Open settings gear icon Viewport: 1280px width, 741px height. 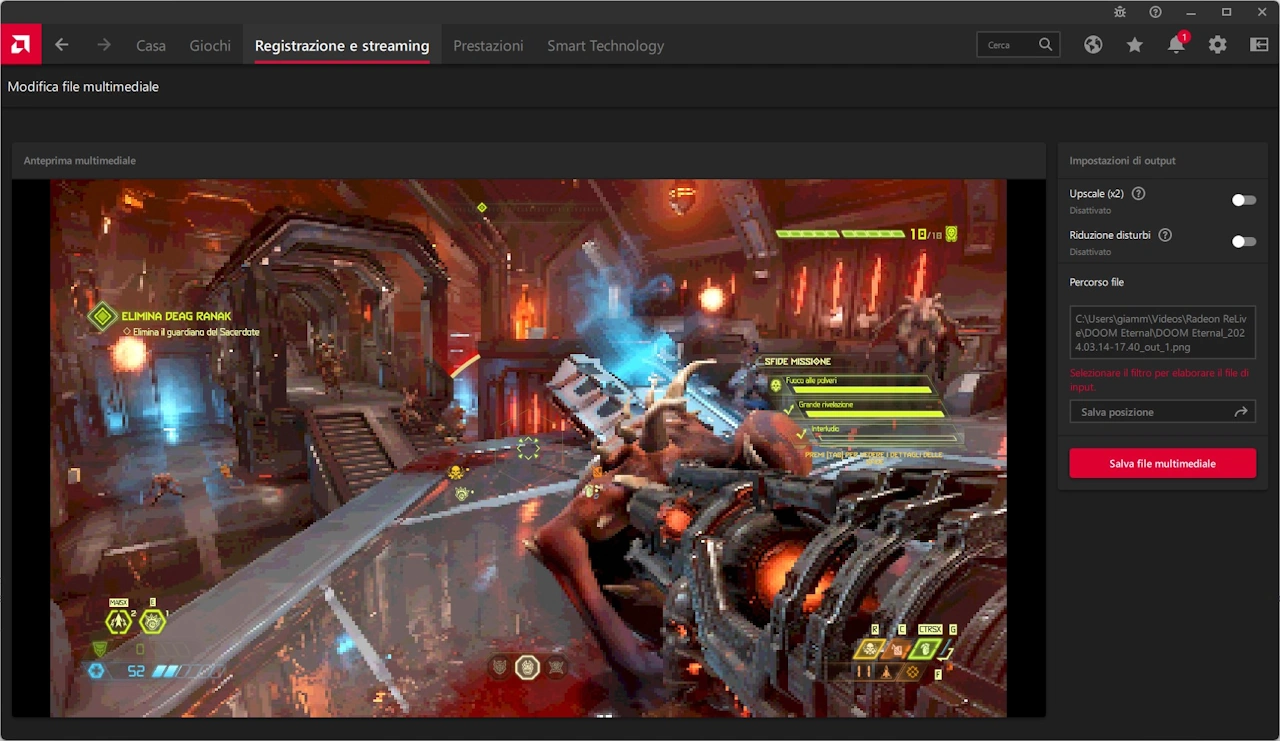point(1217,45)
